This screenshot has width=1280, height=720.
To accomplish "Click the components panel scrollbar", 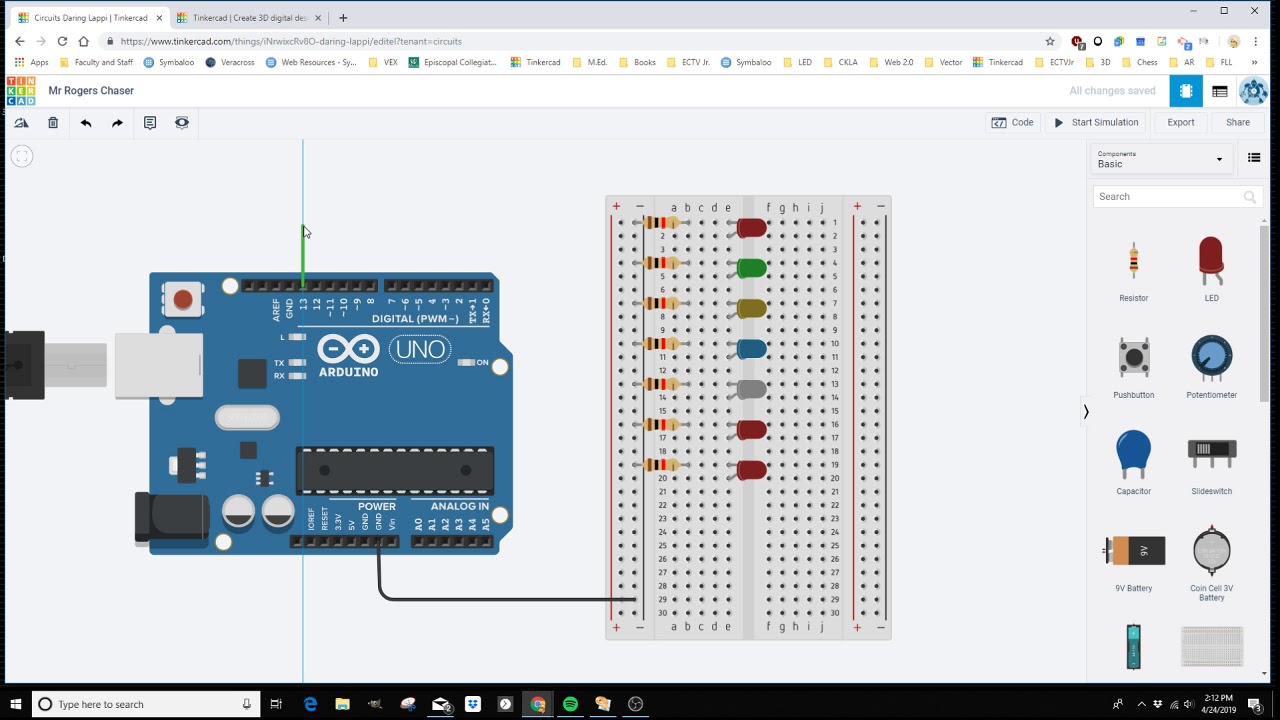I will tap(1264, 313).
